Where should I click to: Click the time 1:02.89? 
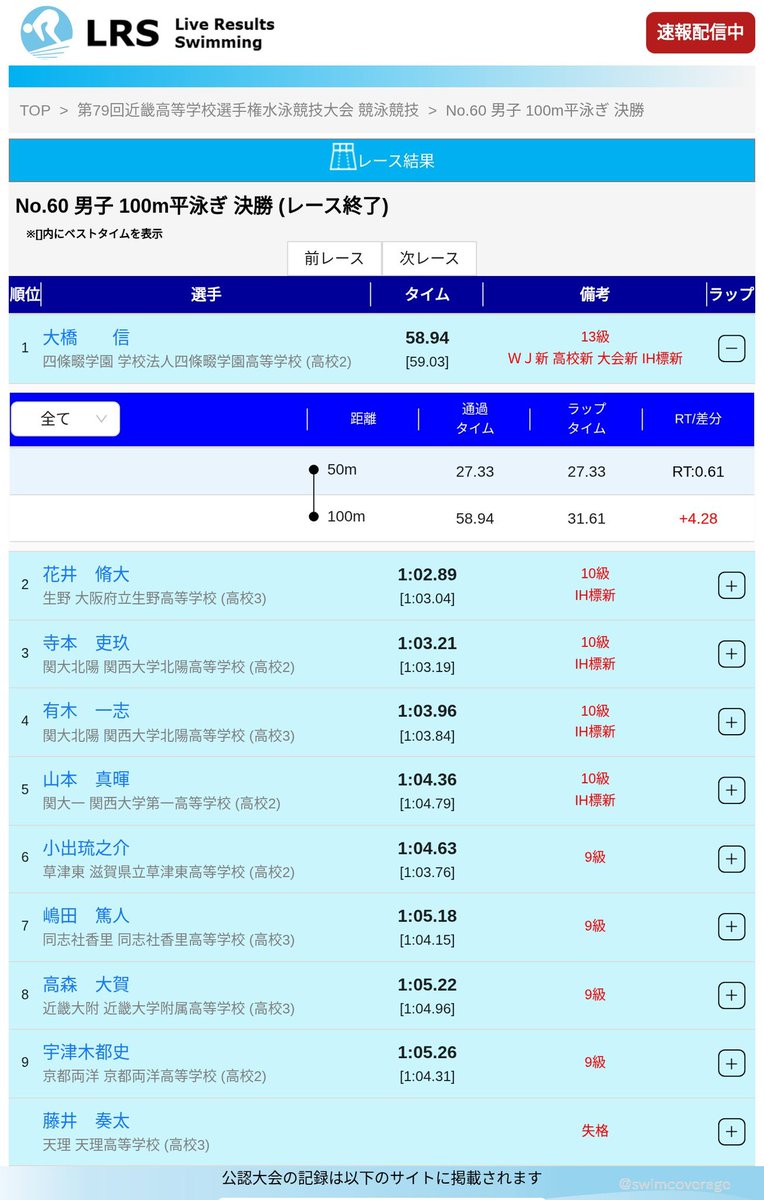coord(427,574)
